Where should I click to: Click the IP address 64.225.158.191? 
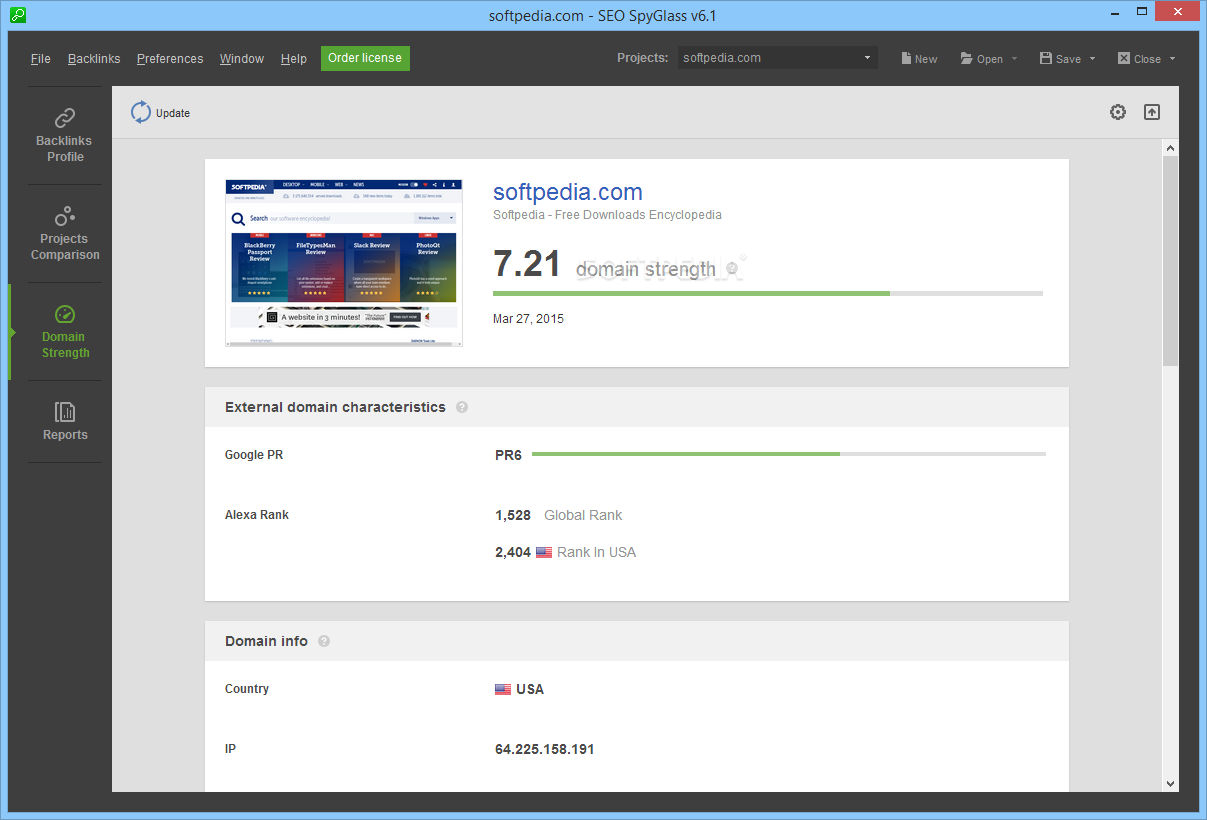tap(545, 749)
